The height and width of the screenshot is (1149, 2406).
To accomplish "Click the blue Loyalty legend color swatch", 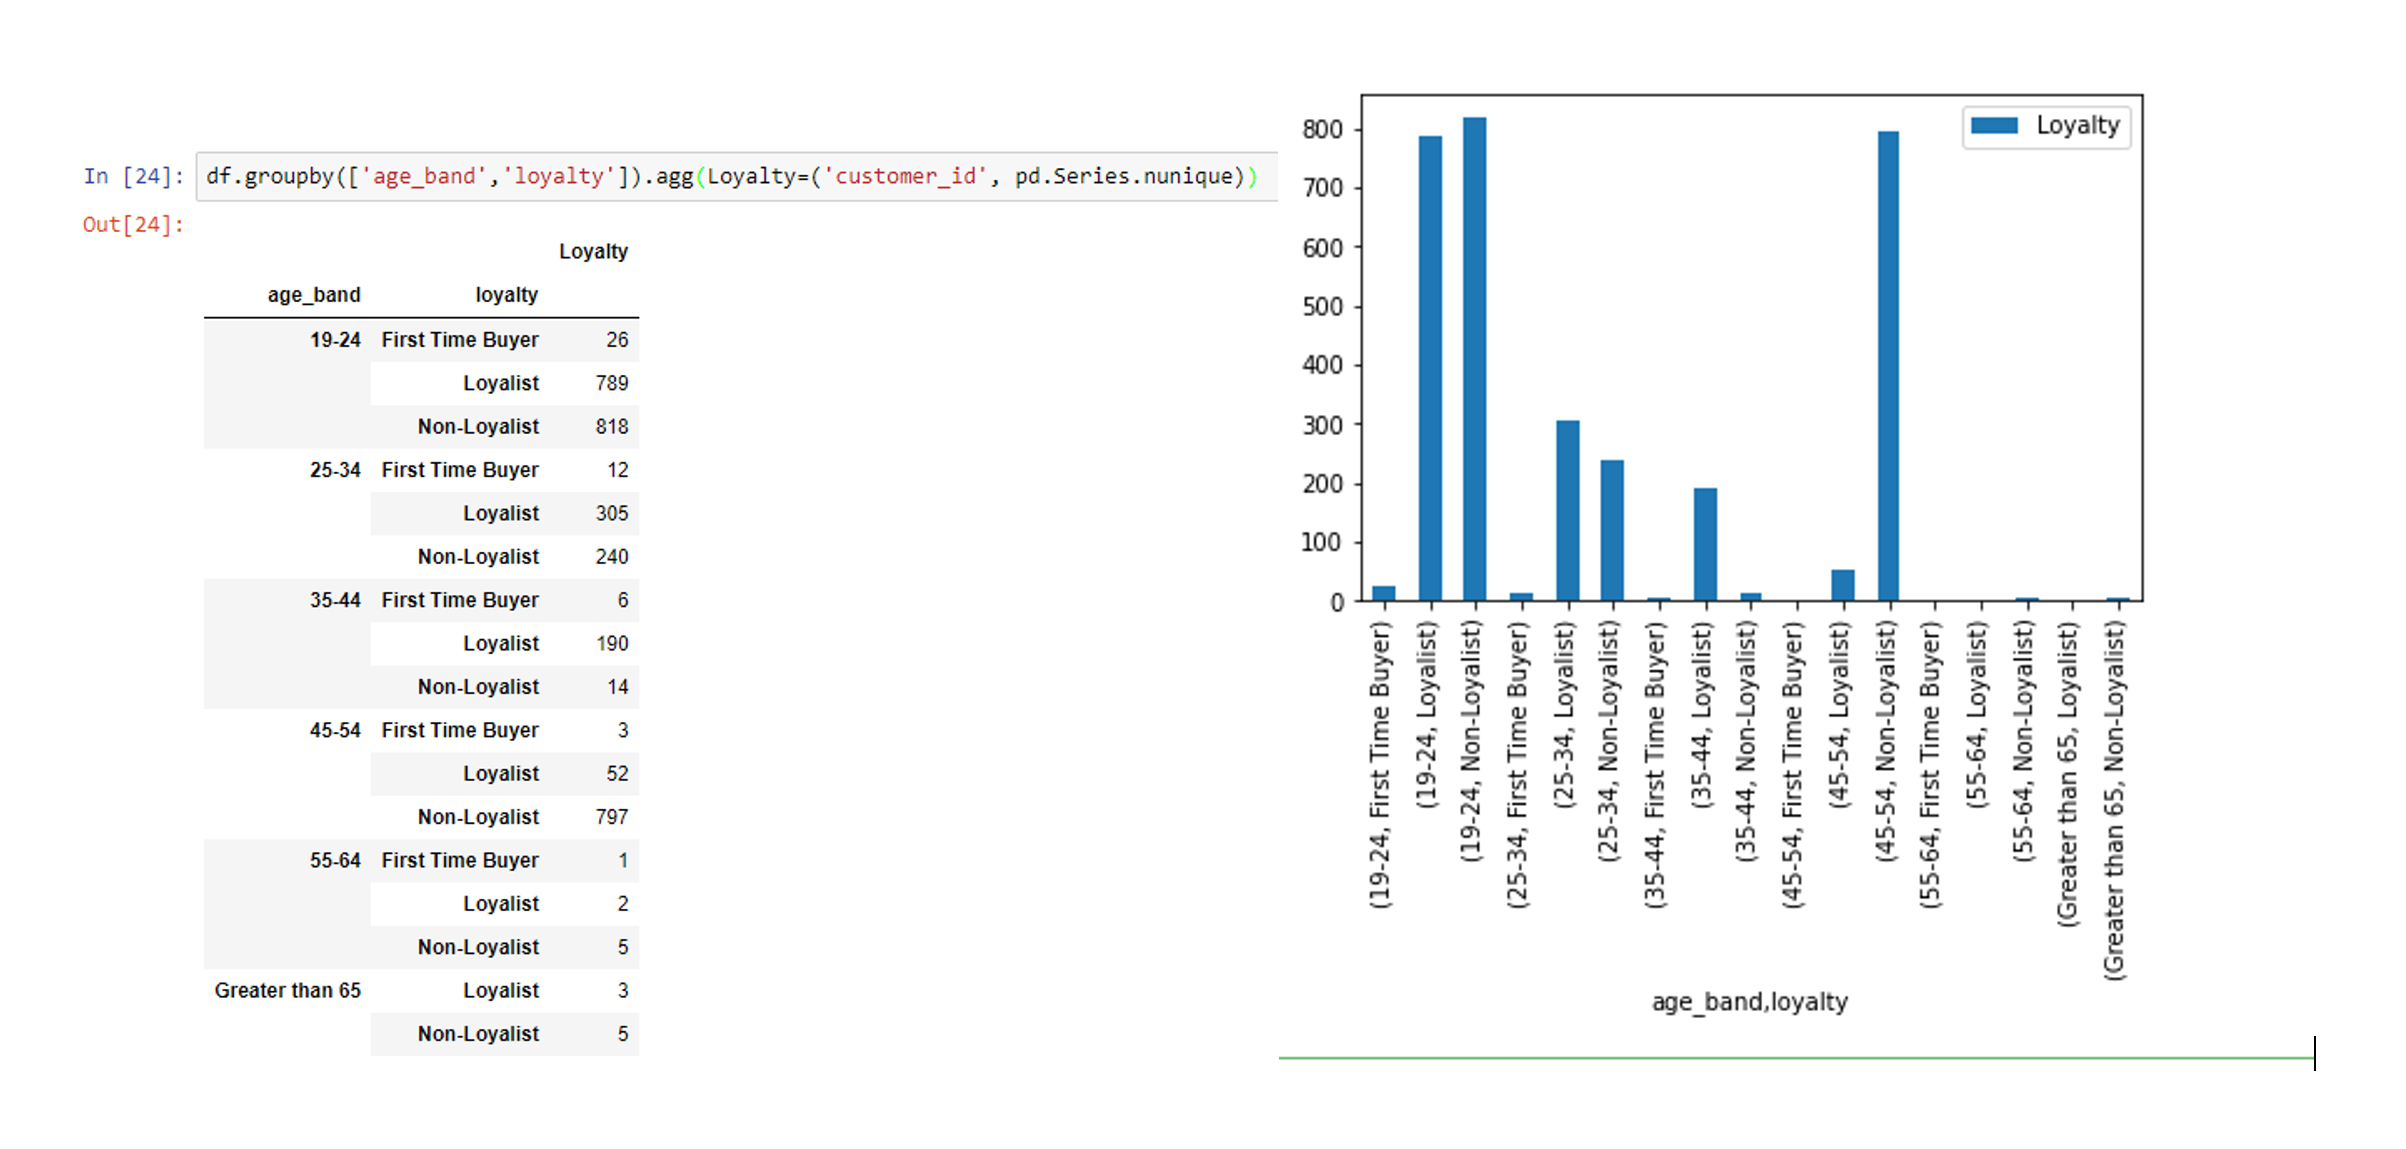I will 1993,126.
